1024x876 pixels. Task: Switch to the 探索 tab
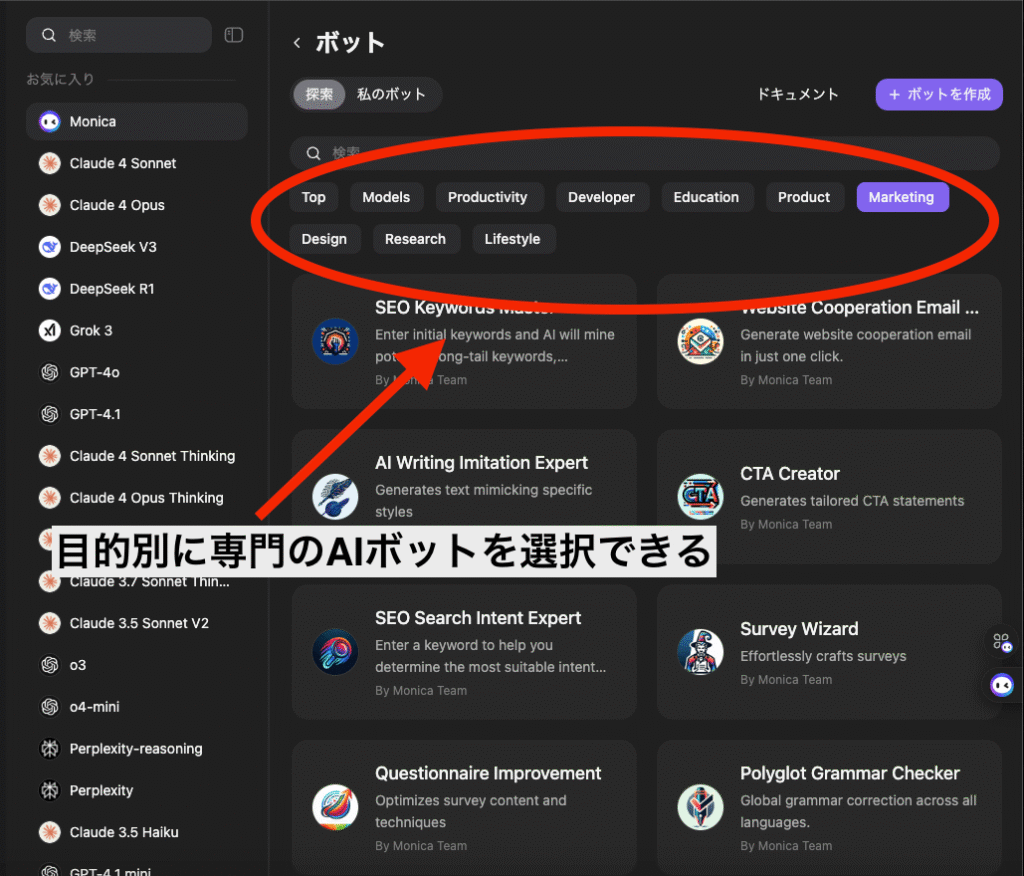coord(319,95)
